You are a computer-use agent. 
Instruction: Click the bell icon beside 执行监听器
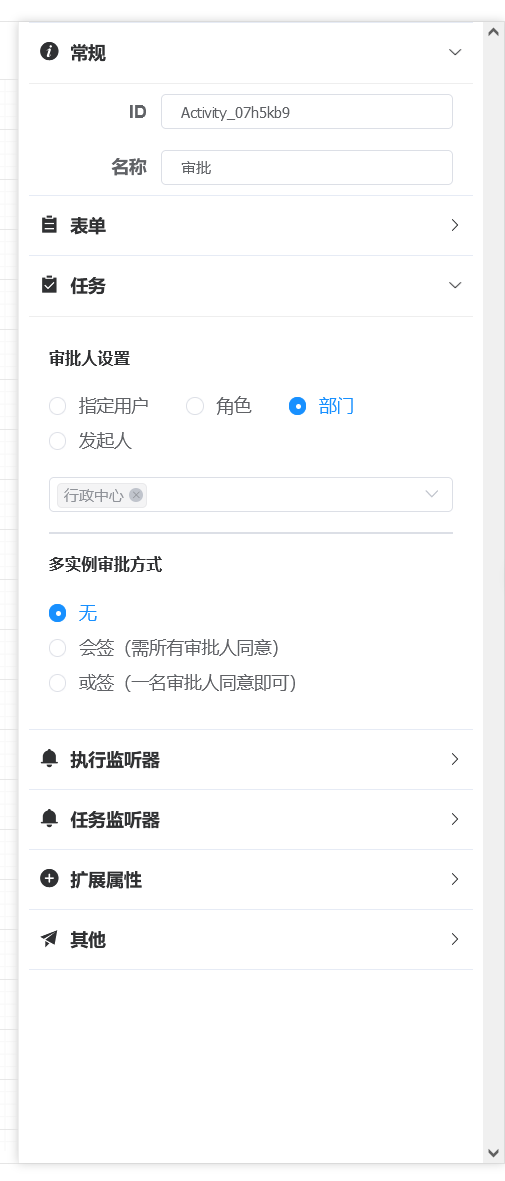(49, 758)
